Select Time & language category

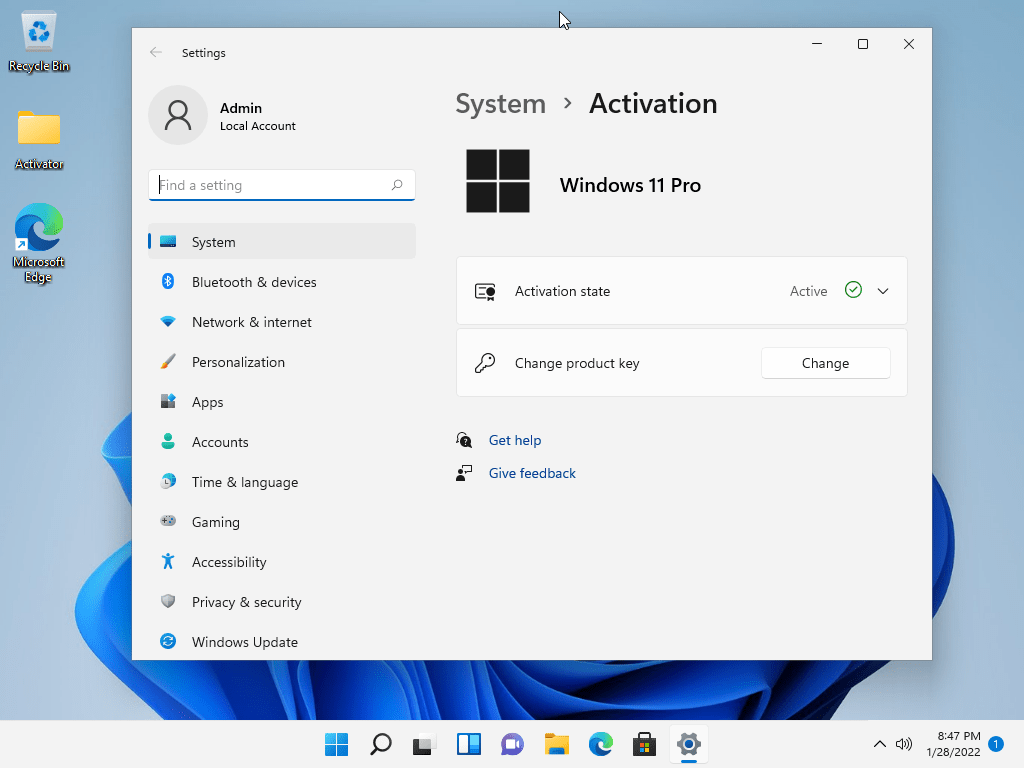coord(281,482)
